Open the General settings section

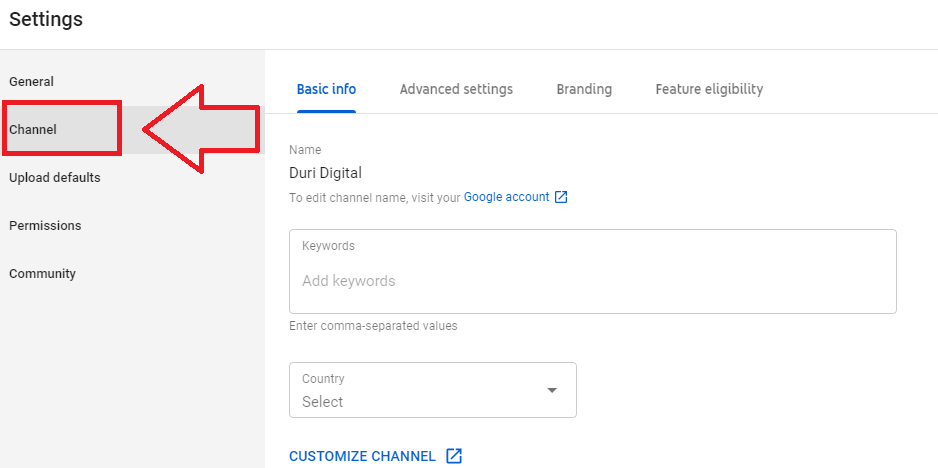coord(31,81)
